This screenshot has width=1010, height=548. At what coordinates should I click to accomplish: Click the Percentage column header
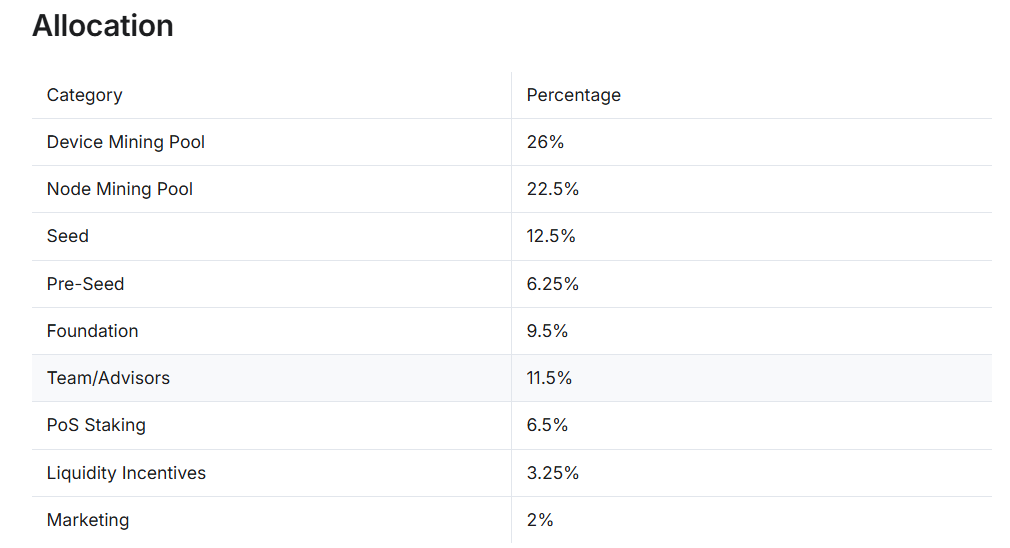click(x=573, y=95)
